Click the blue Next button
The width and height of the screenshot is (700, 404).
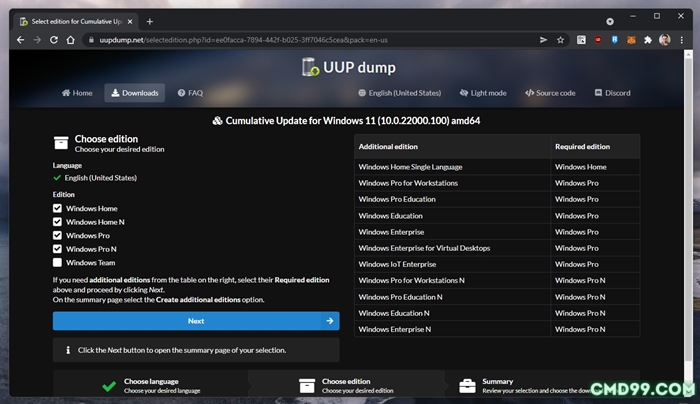pos(196,321)
